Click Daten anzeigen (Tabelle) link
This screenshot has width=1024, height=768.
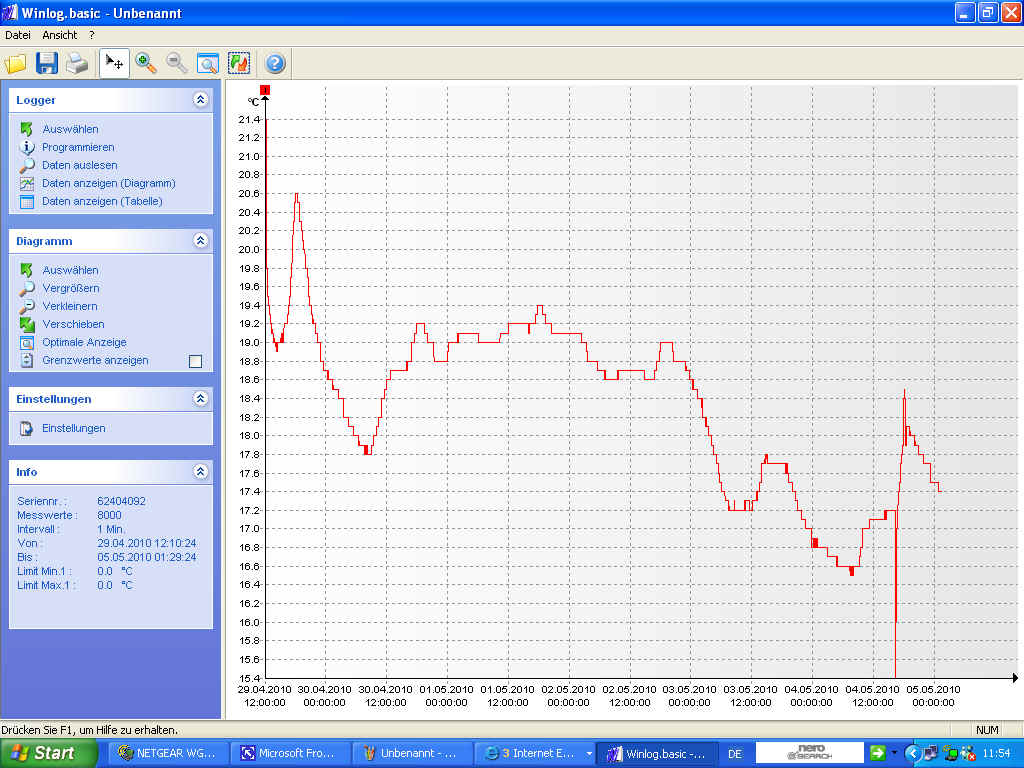pyautogui.click(x=103, y=202)
